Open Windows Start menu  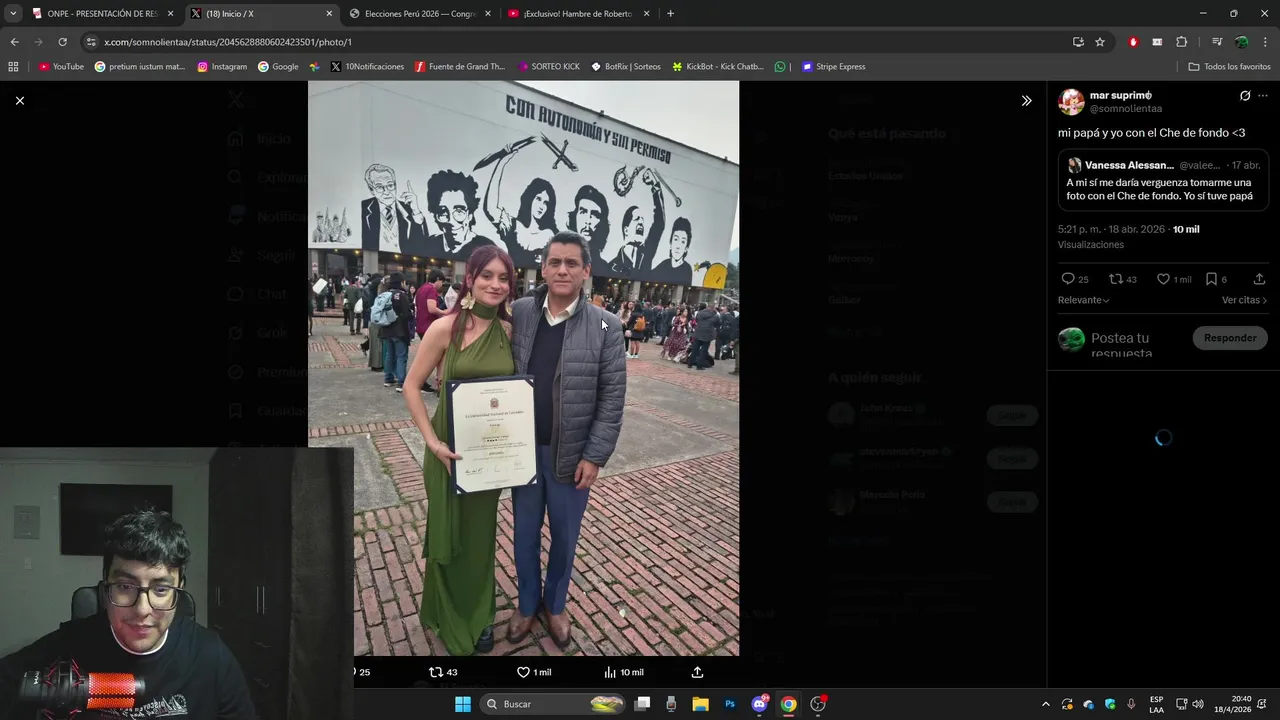[x=463, y=704]
